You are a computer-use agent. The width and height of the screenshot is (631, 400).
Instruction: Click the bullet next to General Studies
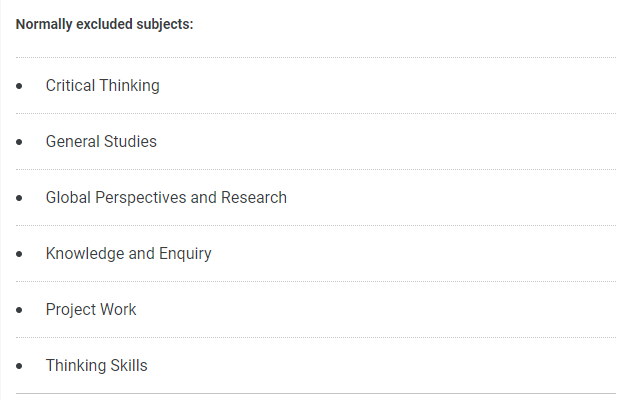tap(19, 142)
